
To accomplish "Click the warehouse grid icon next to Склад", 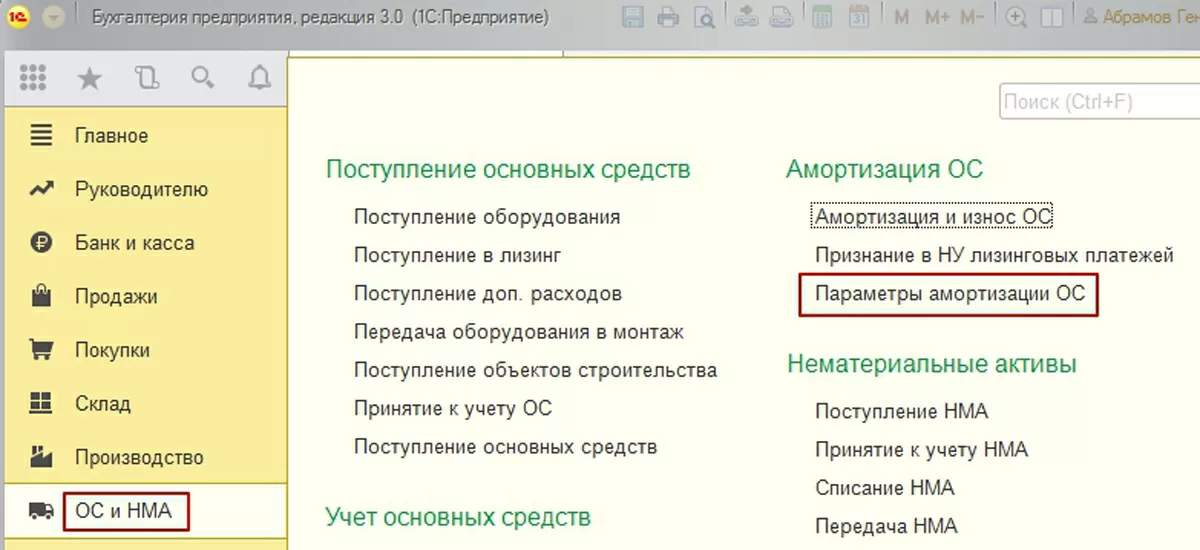I will tap(41, 404).
